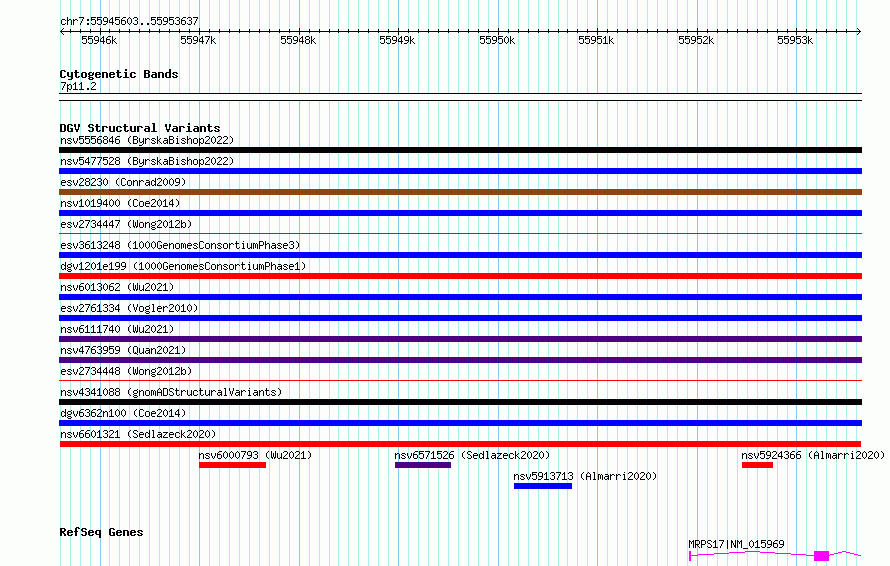Viewport: 890px width, 566px height.
Task: Click the 55950k ruler tick label
Action: tap(497, 40)
